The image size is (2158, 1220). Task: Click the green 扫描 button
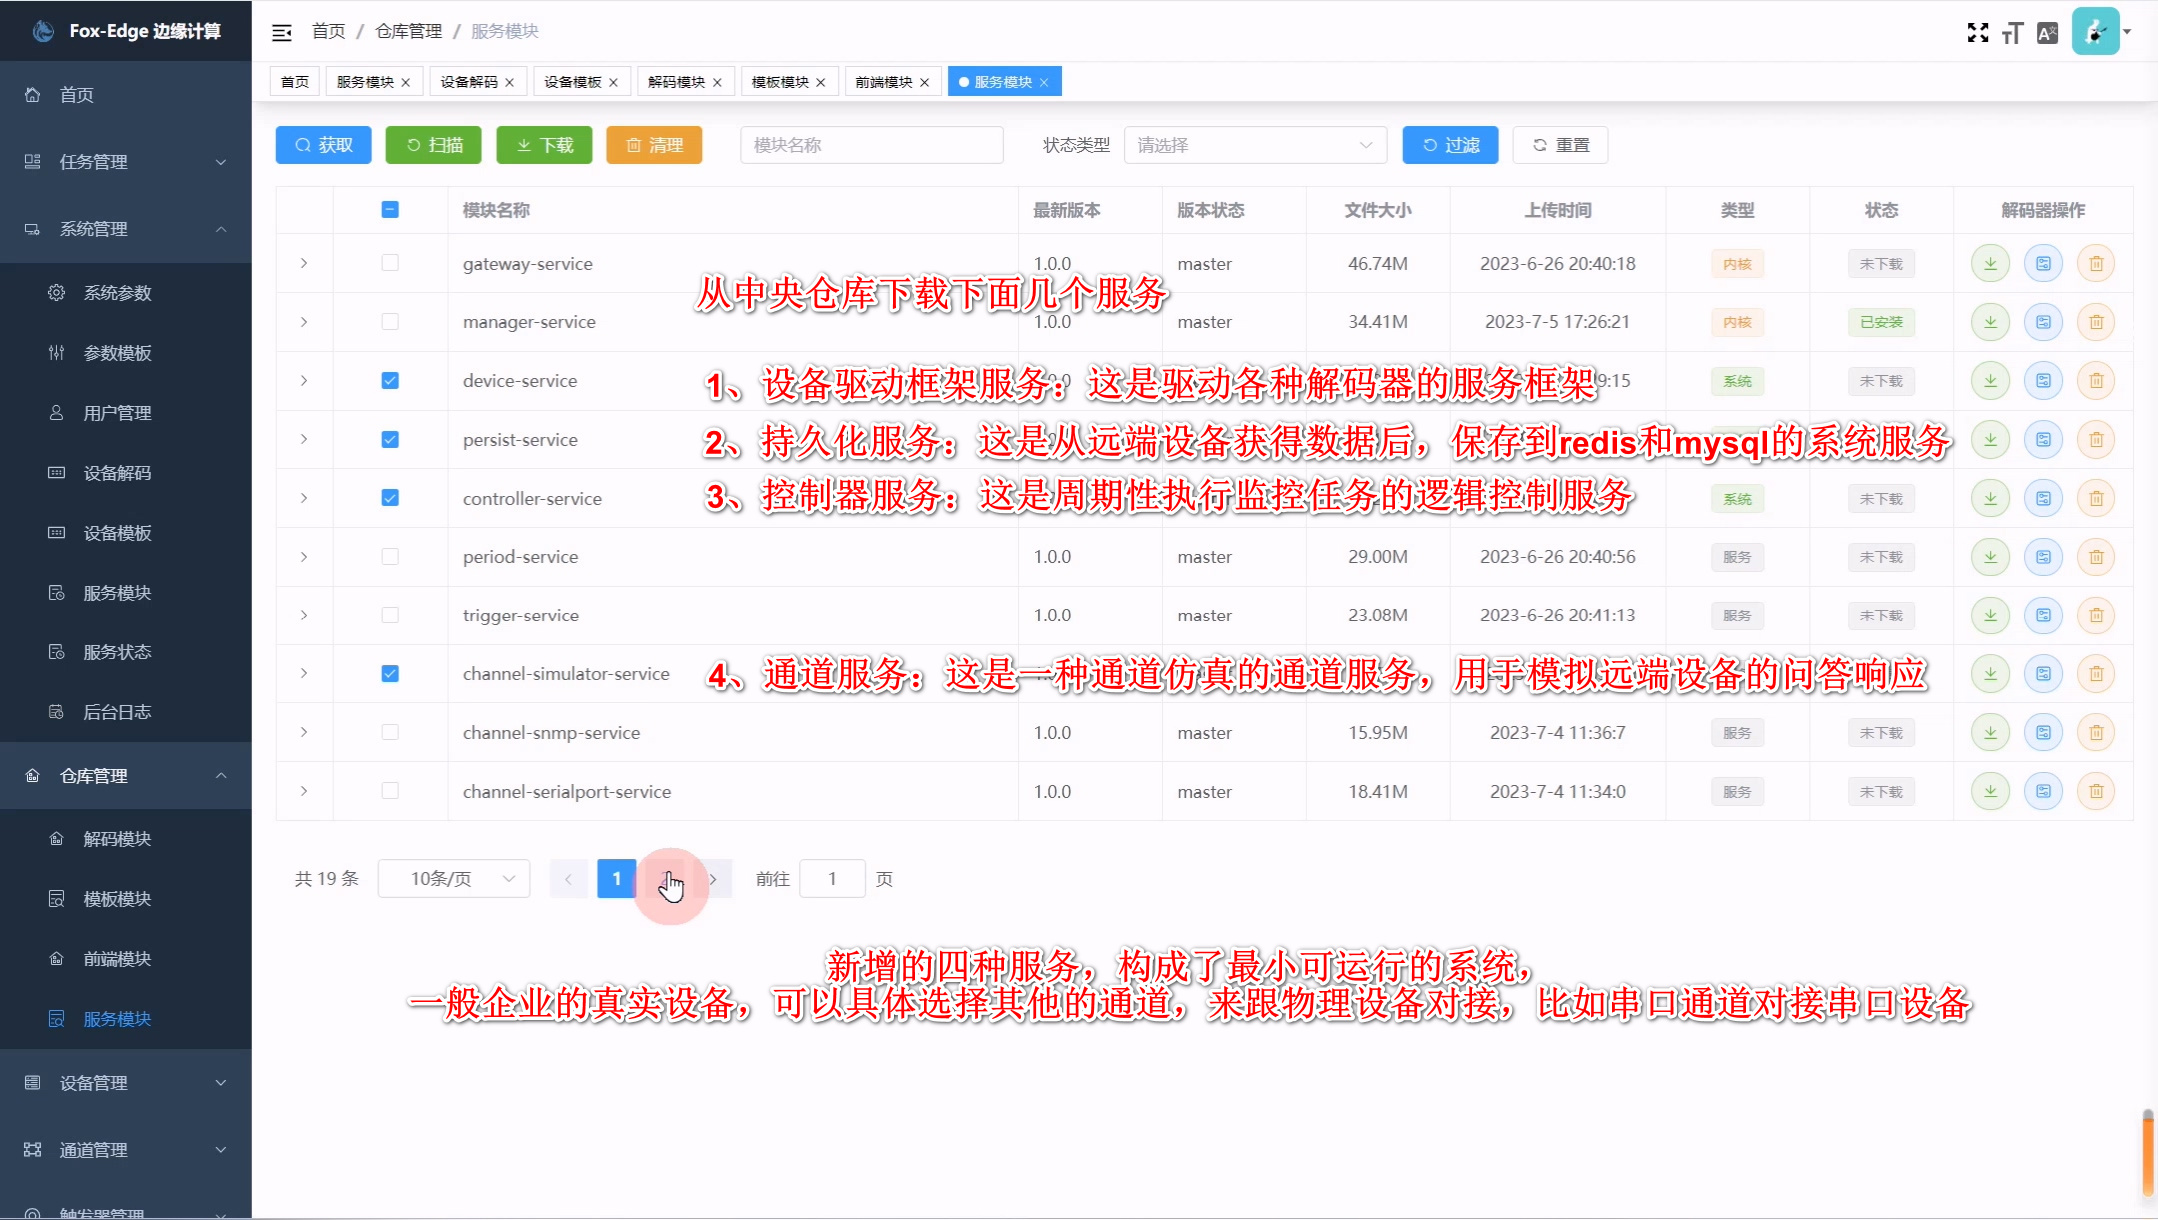tap(434, 145)
